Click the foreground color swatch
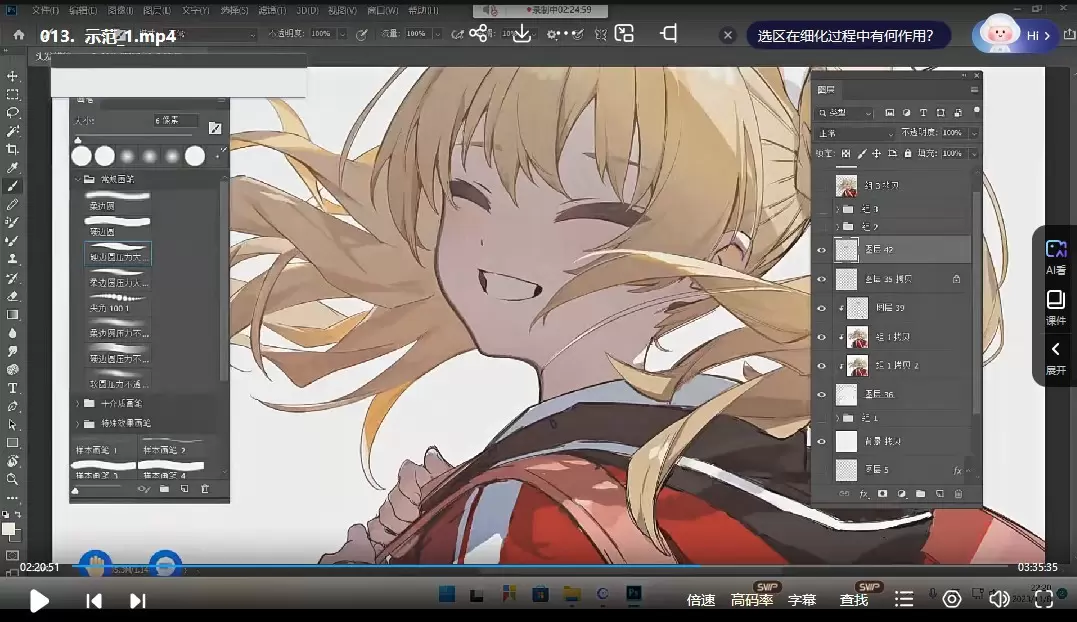This screenshot has width=1077, height=622. (8, 529)
